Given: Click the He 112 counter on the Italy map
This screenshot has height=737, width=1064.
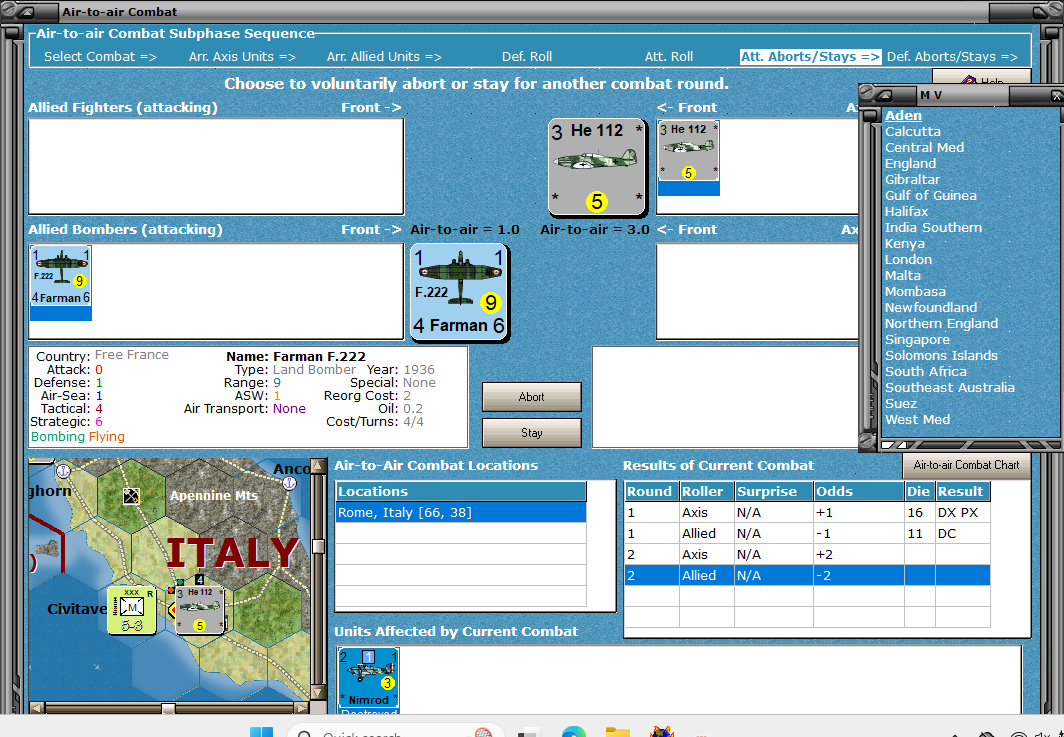Looking at the screenshot, I should coord(200,610).
